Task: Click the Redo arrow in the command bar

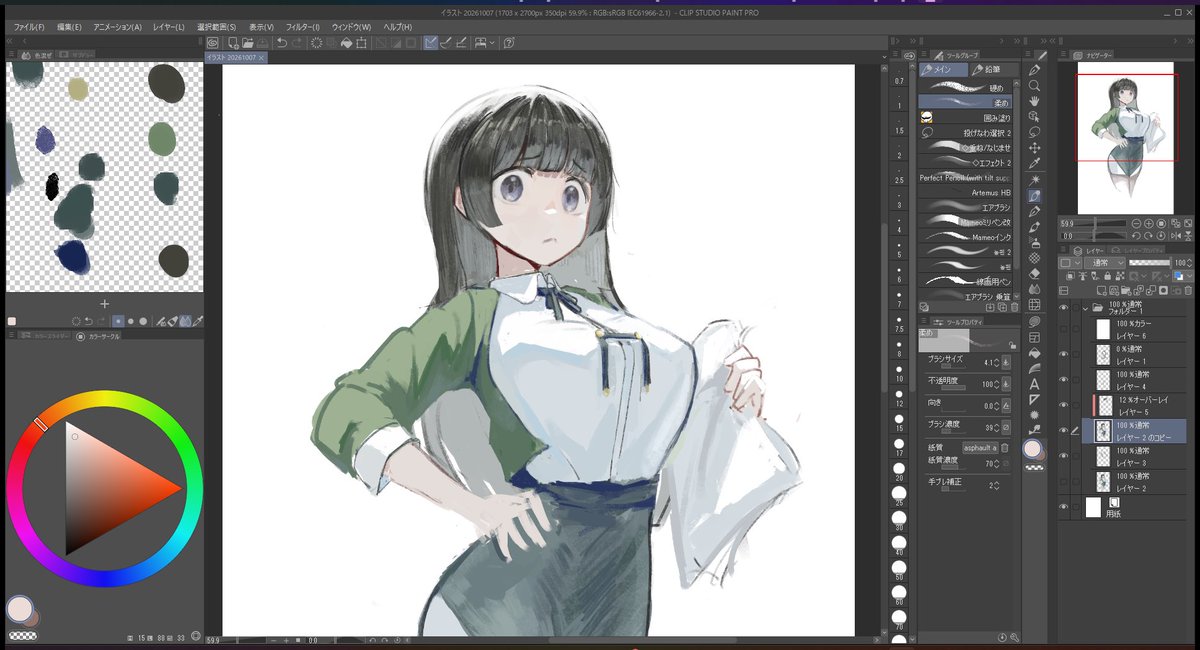Action: coord(298,43)
